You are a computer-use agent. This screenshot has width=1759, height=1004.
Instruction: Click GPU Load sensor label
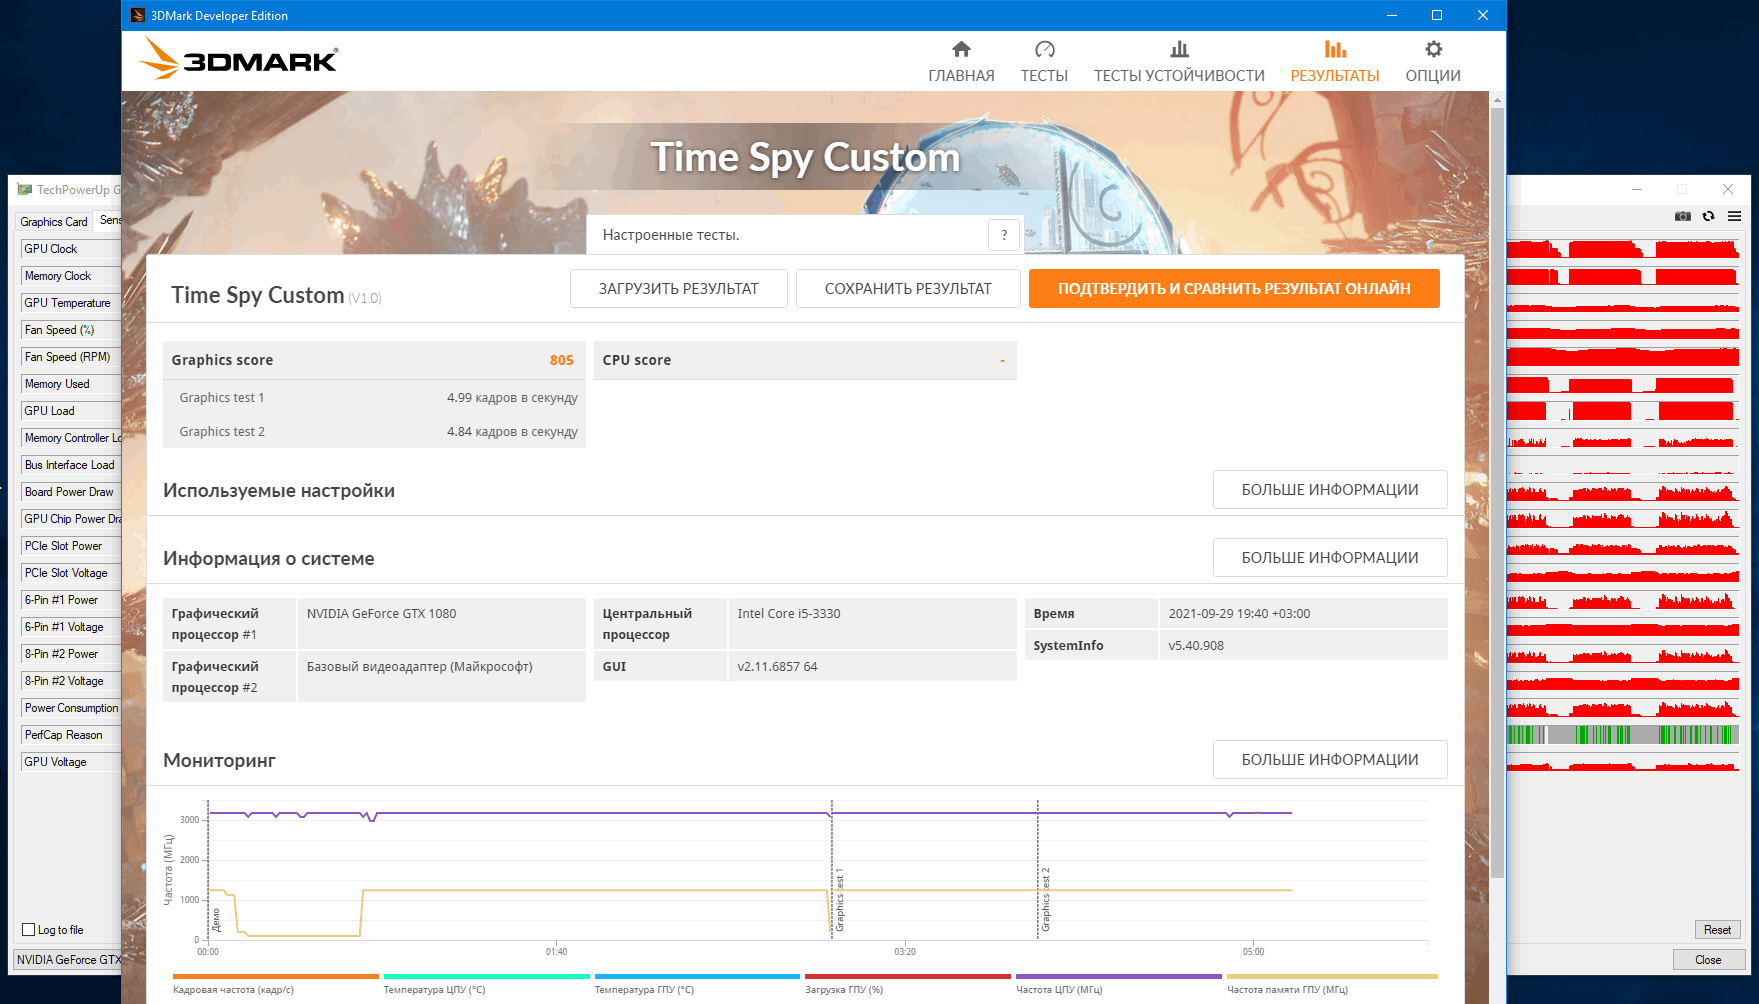pyautogui.click(x=70, y=411)
